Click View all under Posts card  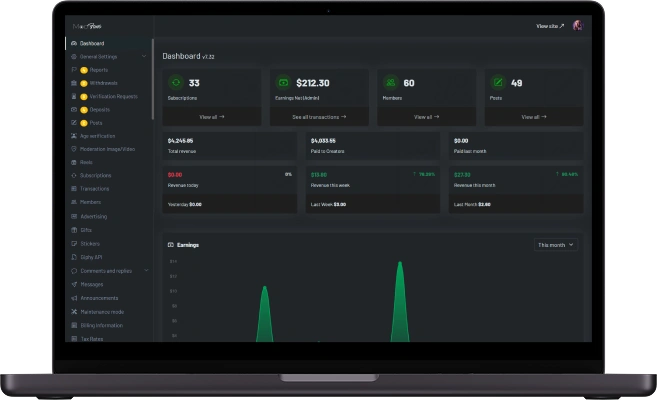[534, 117]
